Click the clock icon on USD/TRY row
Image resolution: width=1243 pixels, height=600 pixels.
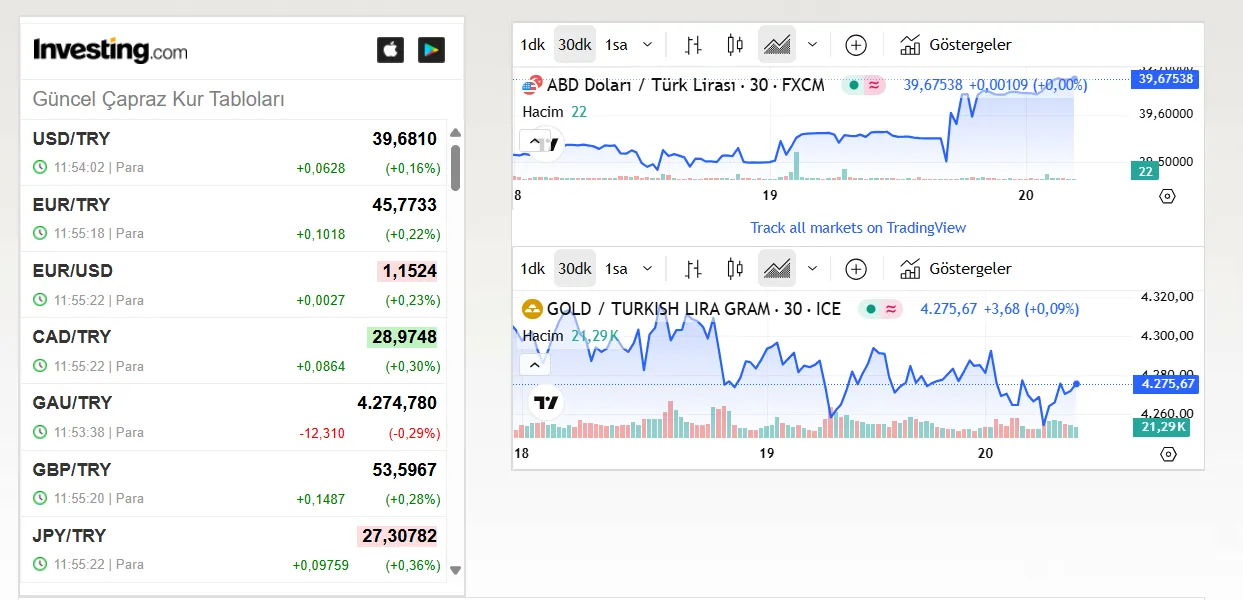(x=40, y=167)
